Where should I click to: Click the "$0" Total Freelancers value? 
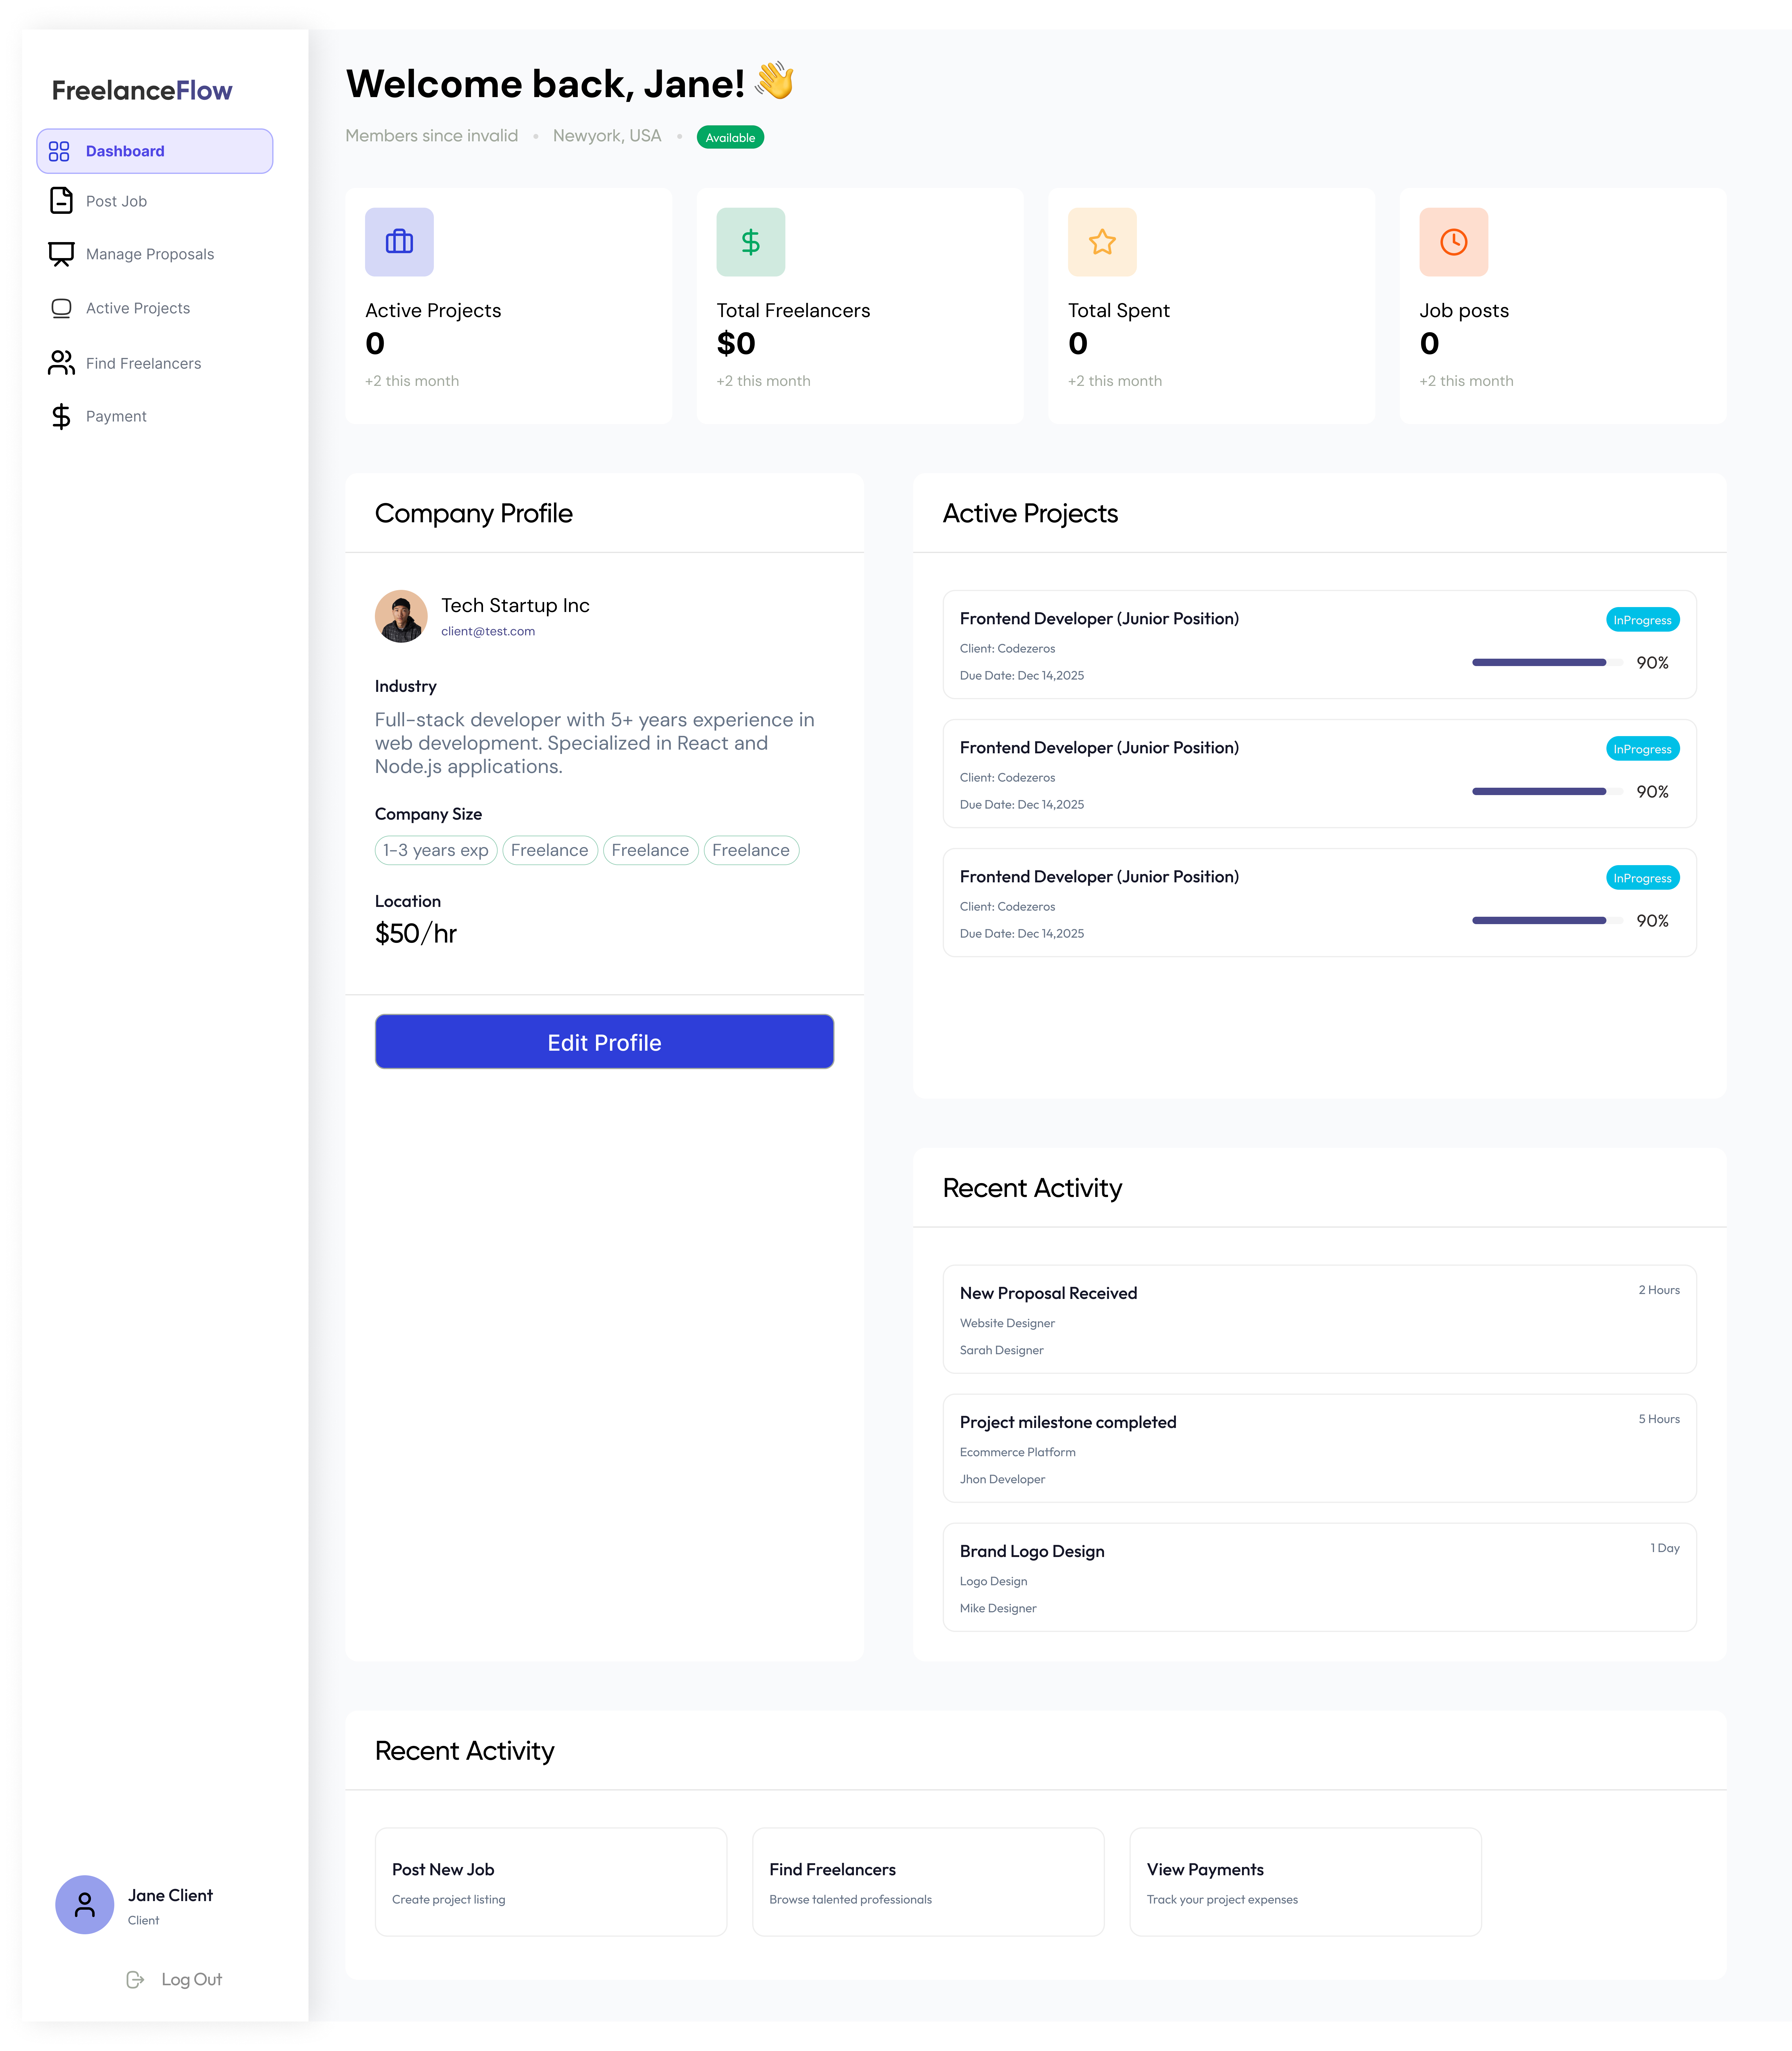tap(736, 344)
